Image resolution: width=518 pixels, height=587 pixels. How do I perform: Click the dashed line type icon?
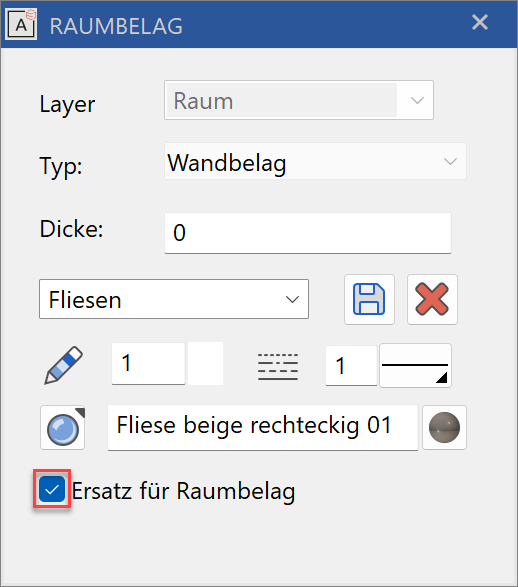278,366
